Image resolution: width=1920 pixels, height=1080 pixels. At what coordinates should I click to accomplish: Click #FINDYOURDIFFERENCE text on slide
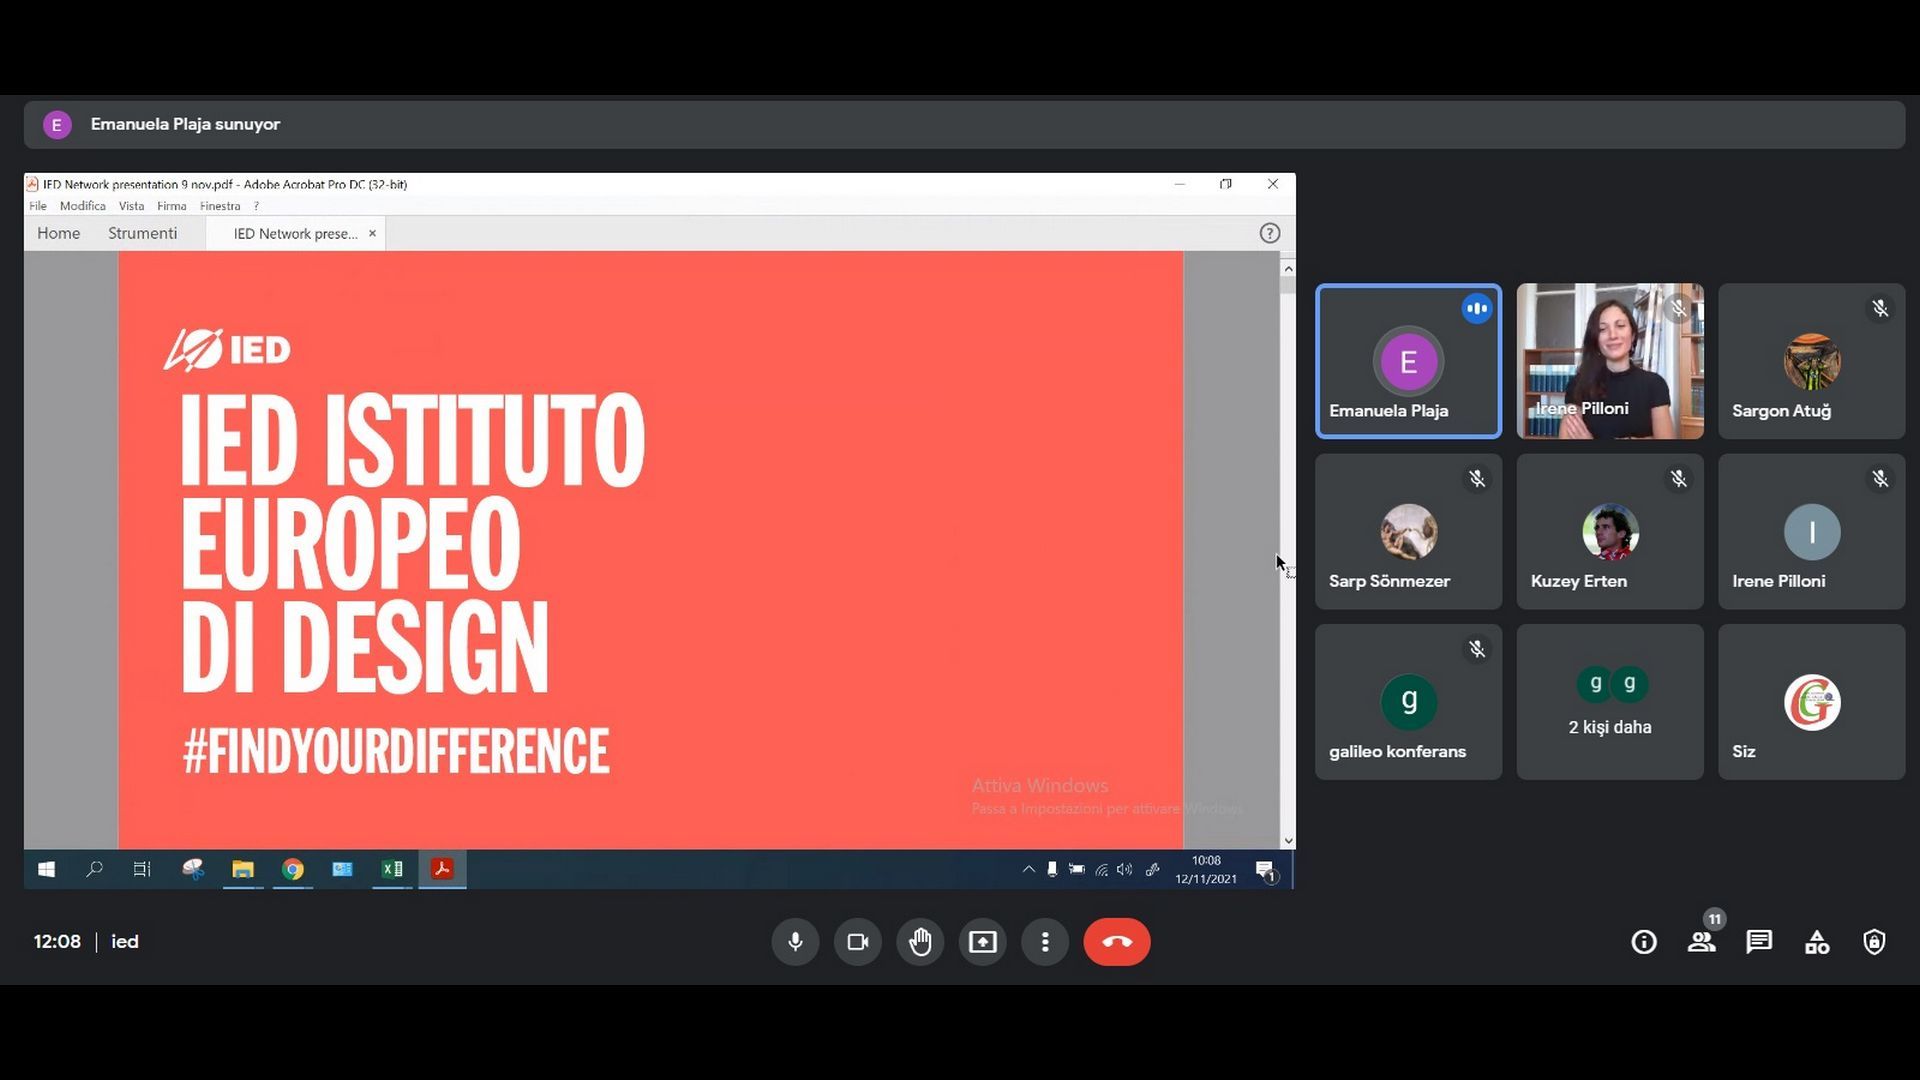[395, 752]
